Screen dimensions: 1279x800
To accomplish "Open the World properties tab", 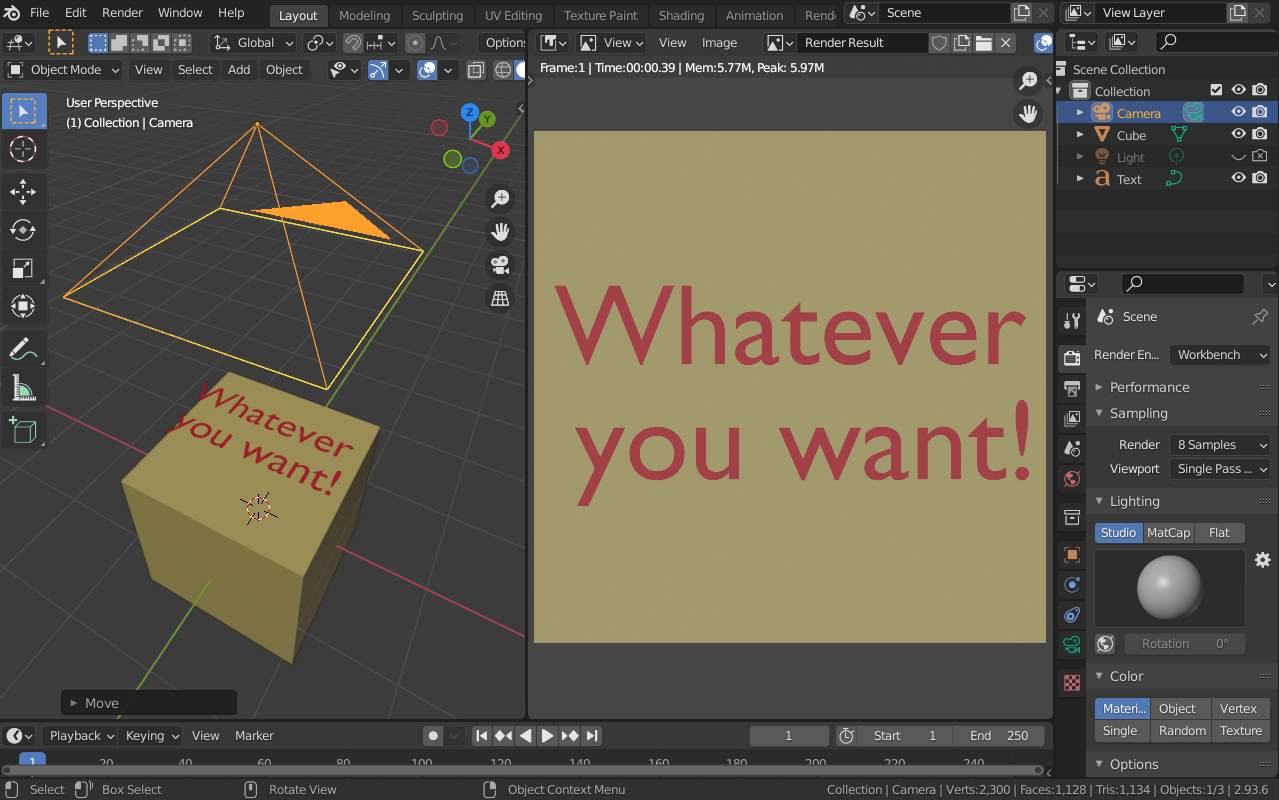I will point(1072,479).
